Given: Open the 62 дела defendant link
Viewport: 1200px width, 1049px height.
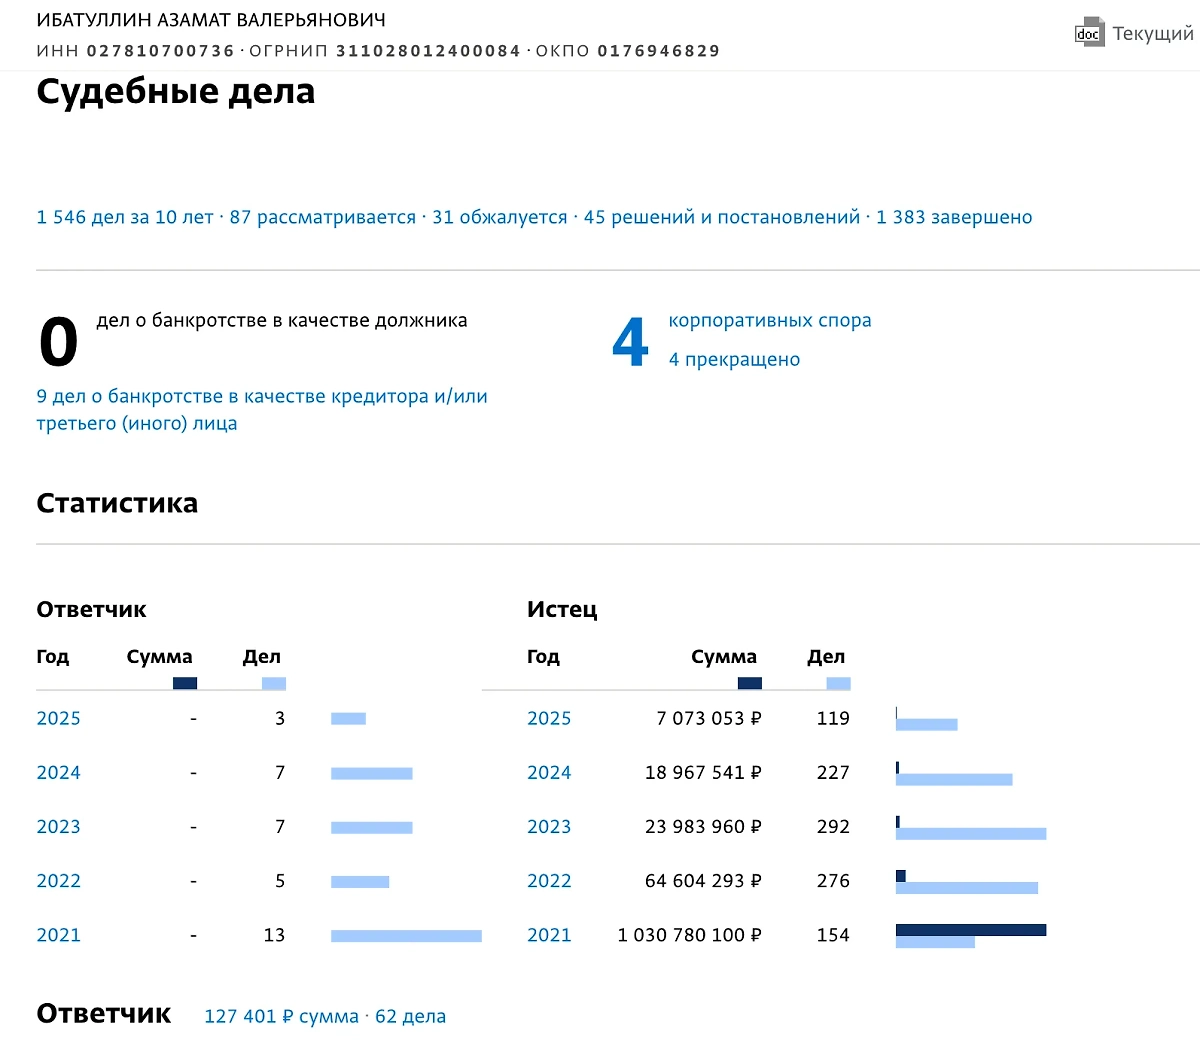Looking at the screenshot, I should coord(410,1016).
